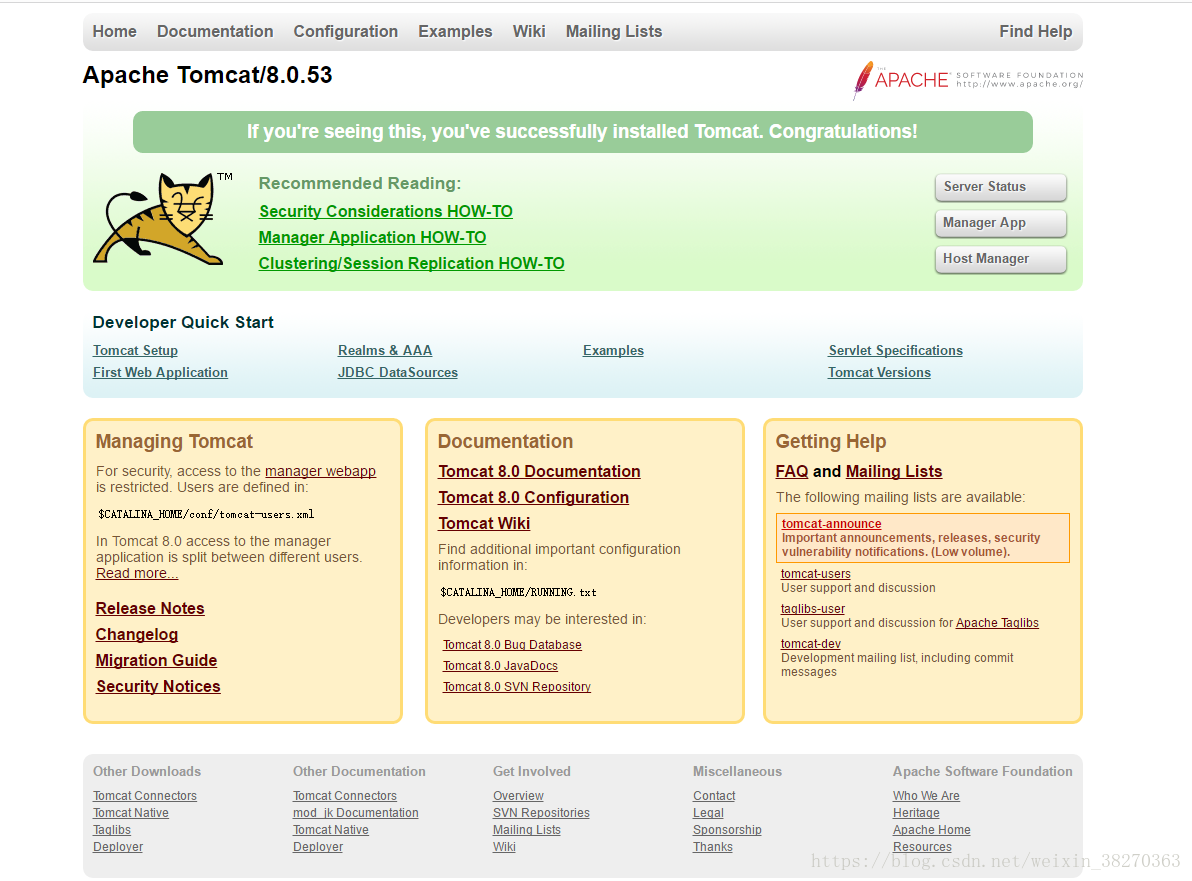
Task: Open Overview link under Get Involved
Action: 518,796
